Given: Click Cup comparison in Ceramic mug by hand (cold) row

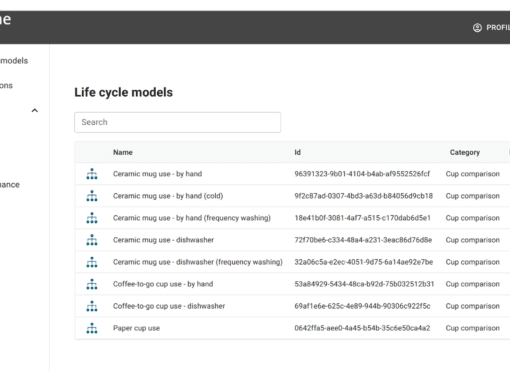Looking at the screenshot, I should (473, 196).
